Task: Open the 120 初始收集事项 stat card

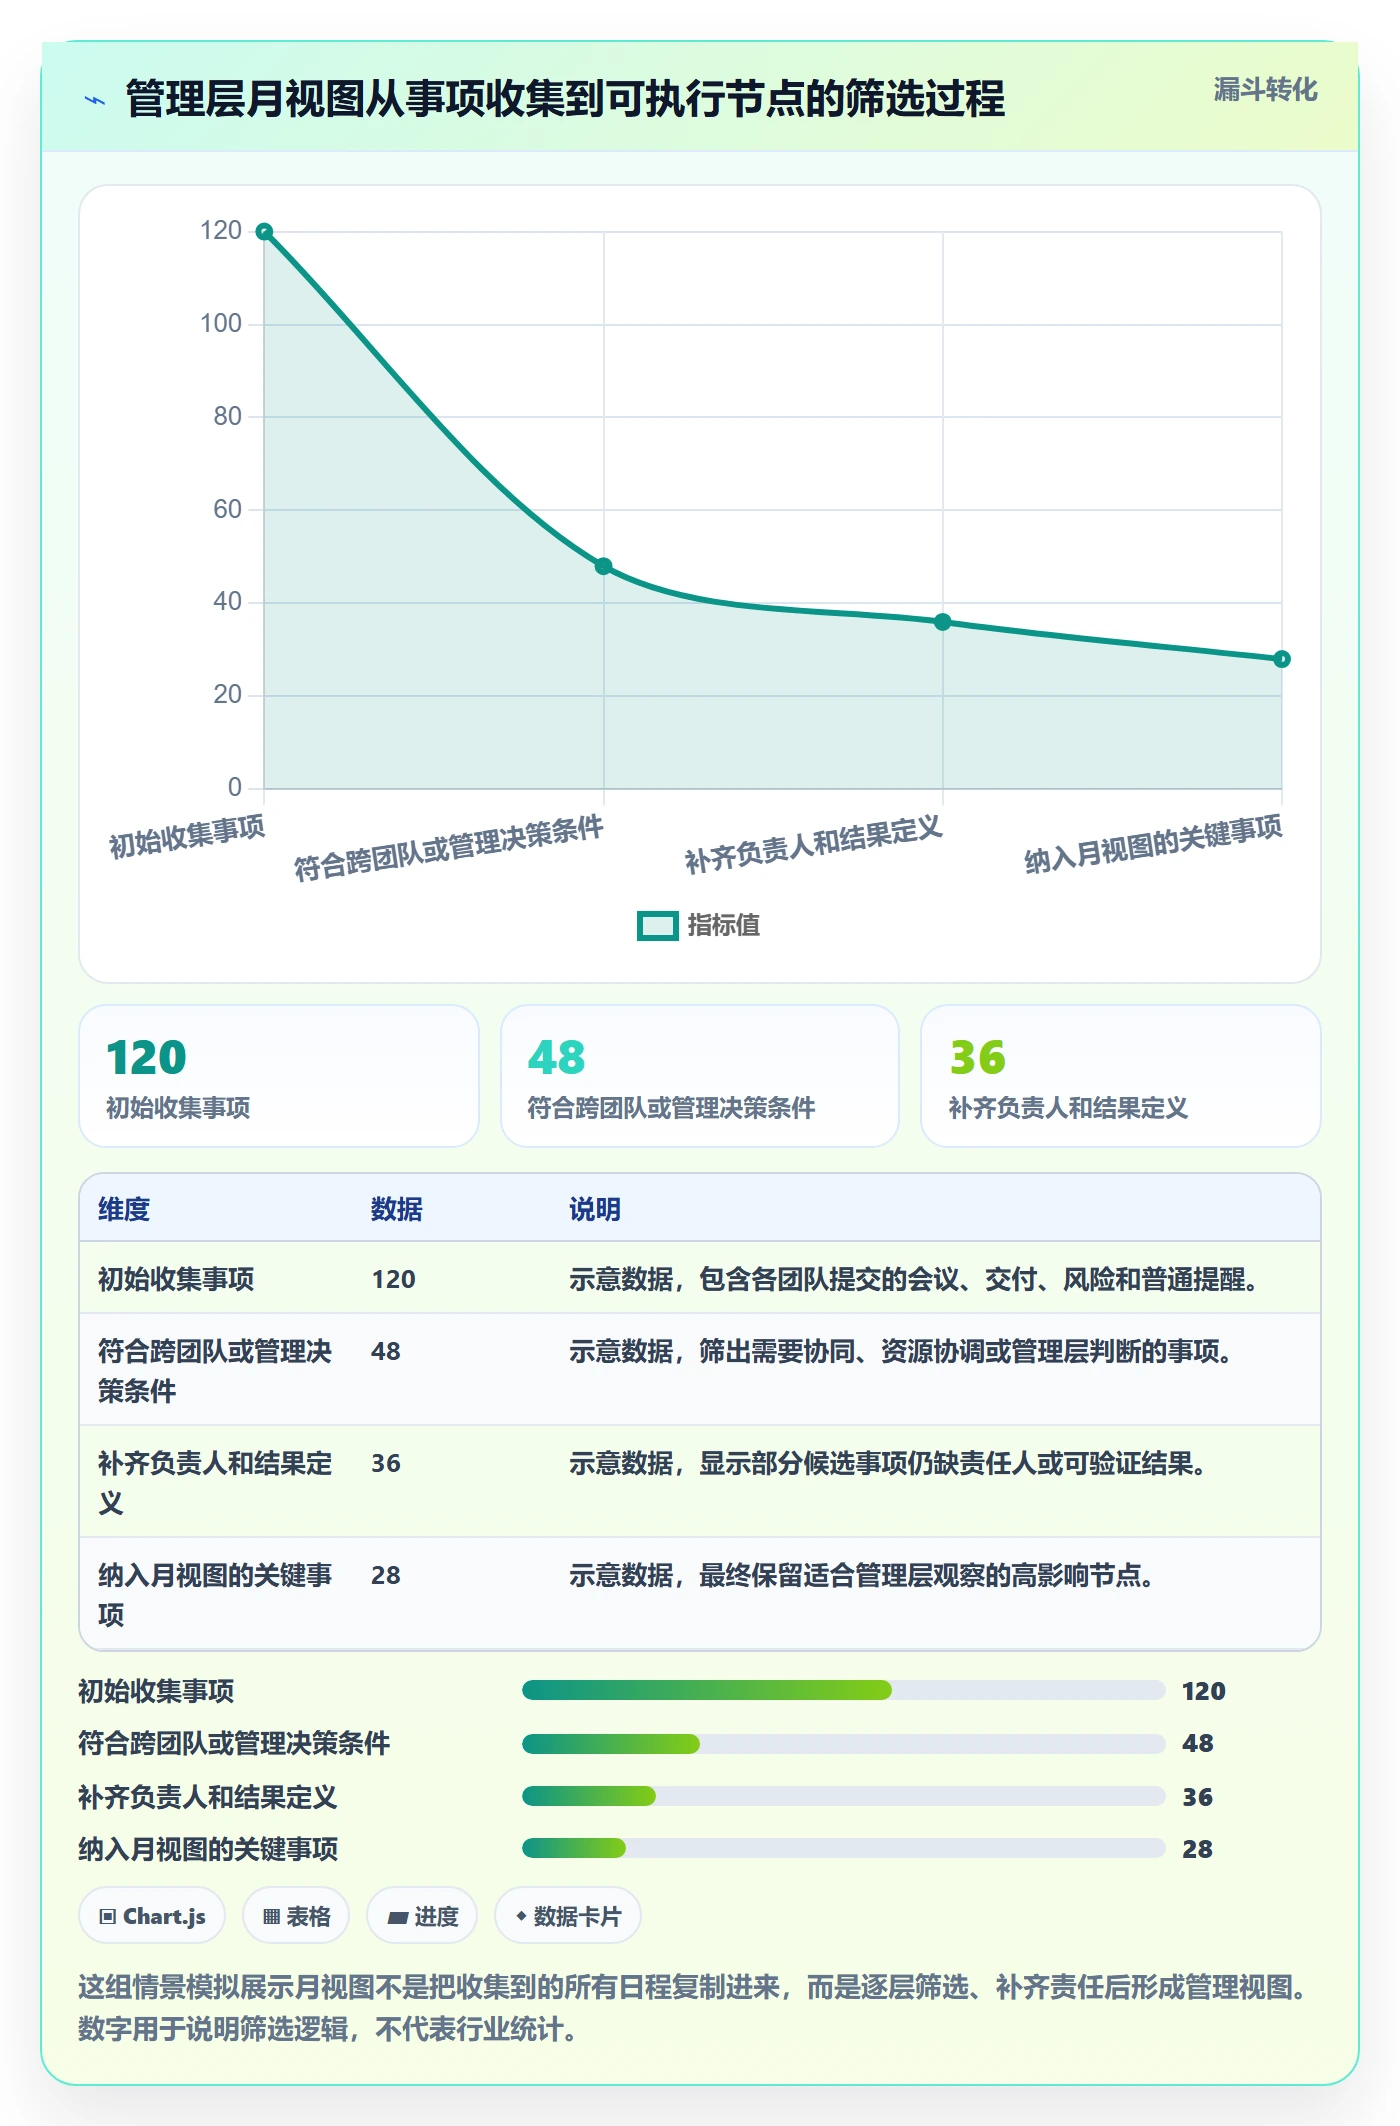Action: point(279,1076)
